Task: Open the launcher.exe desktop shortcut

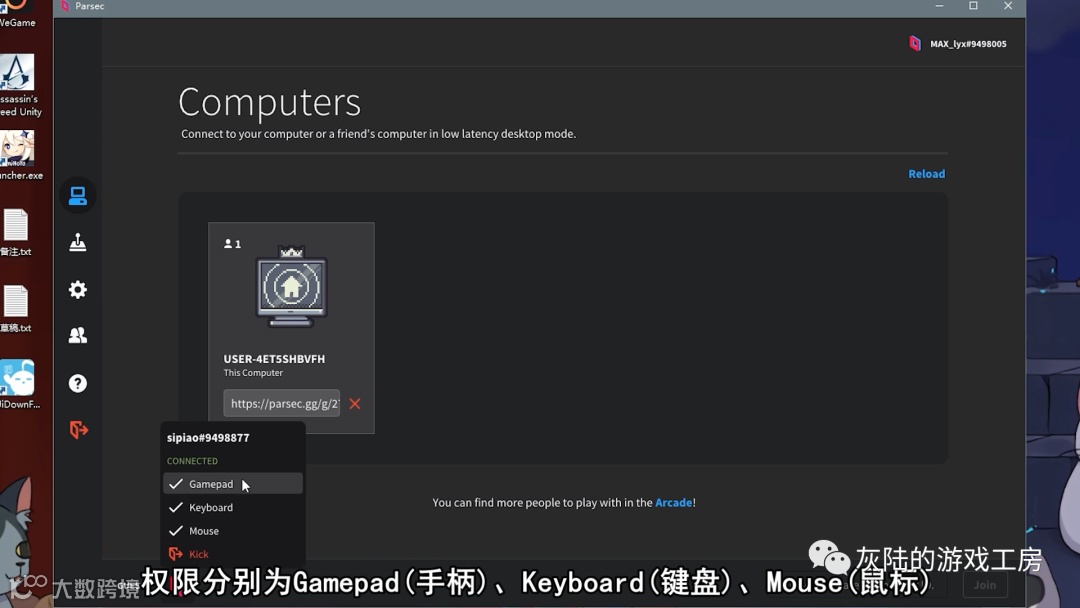Action: pos(19,156)
